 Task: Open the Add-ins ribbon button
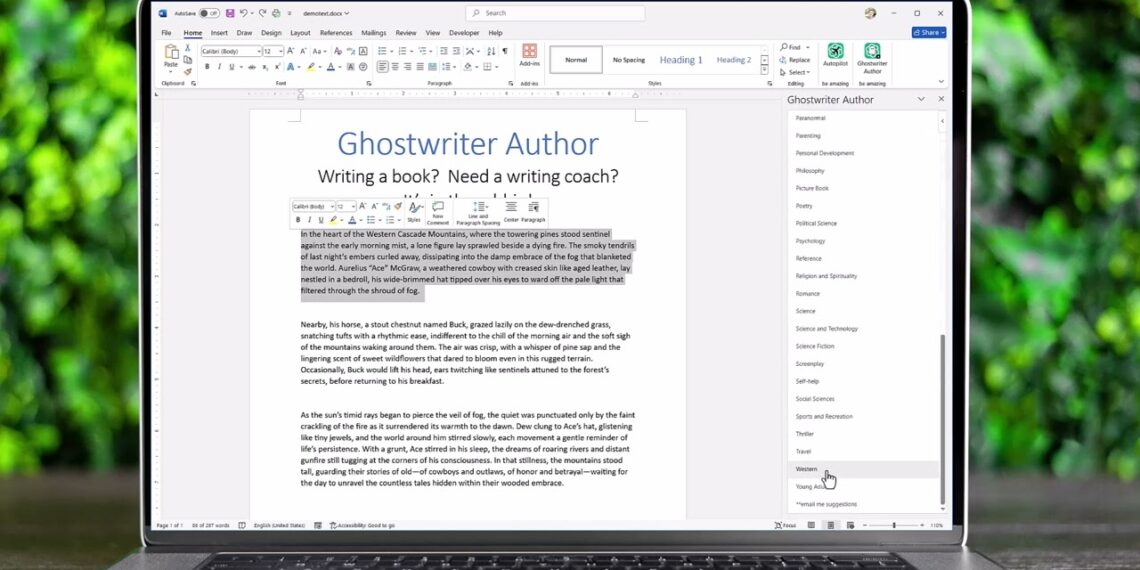point(529,55)
